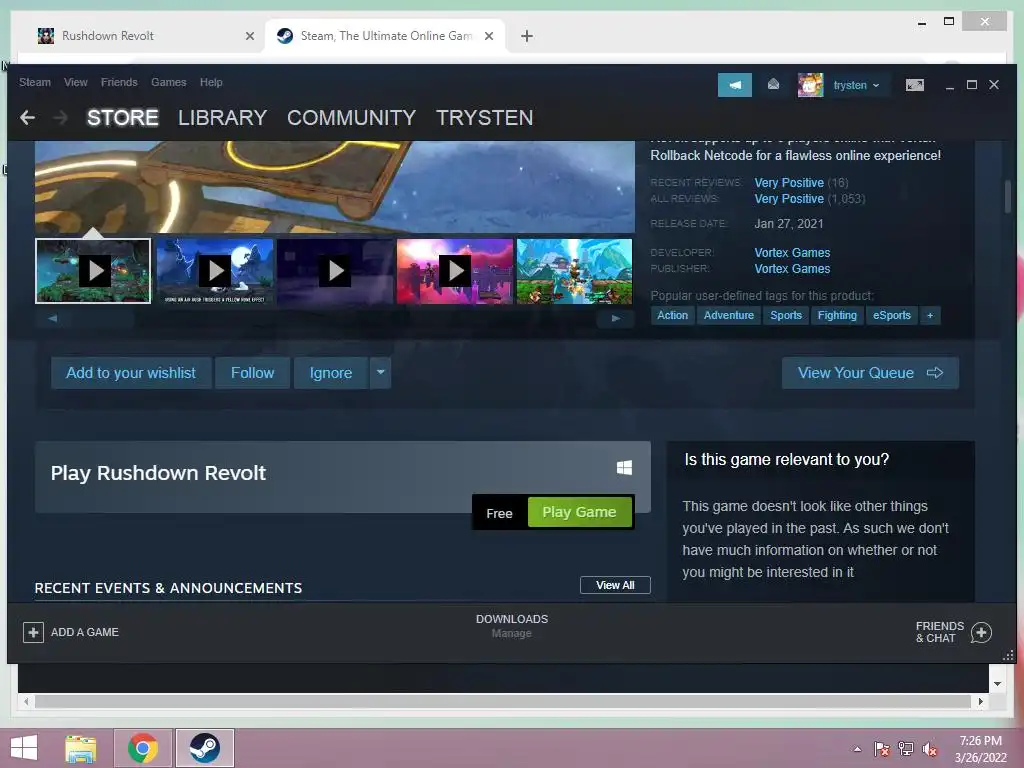Viewport: 1024px width, 768px height.
Task: Click the Add a Game plus icon
Action: [33, 632]
